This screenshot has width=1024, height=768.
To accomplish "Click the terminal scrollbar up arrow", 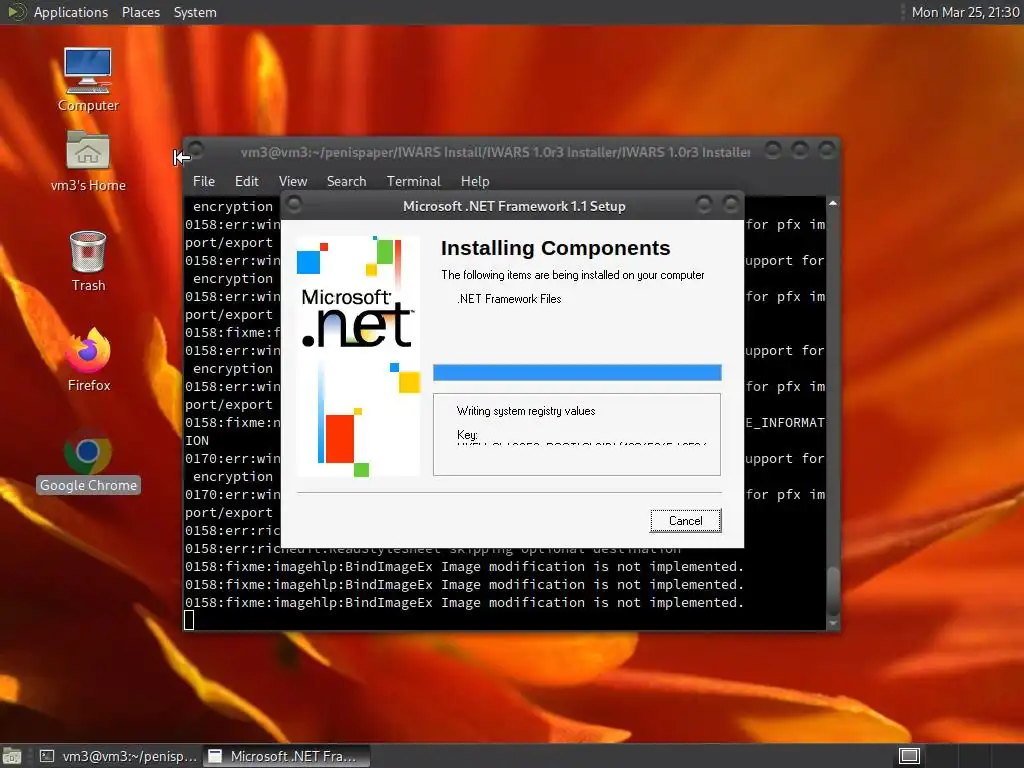I will (833, 204).
